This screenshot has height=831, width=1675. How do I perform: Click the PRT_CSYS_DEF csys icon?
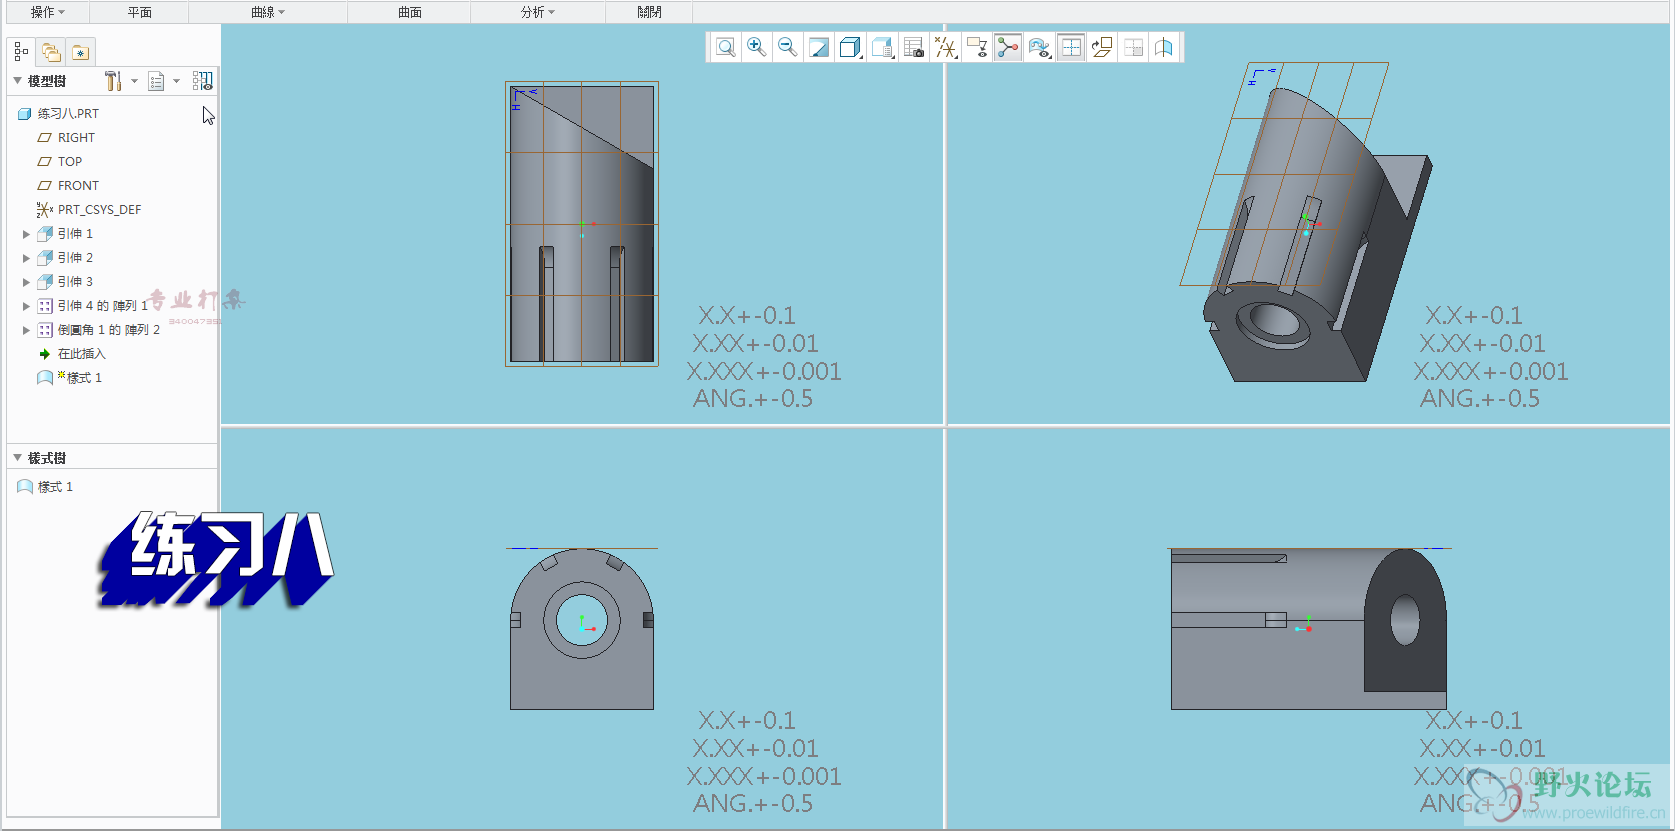pyautogui.click(x=45, y=210)
